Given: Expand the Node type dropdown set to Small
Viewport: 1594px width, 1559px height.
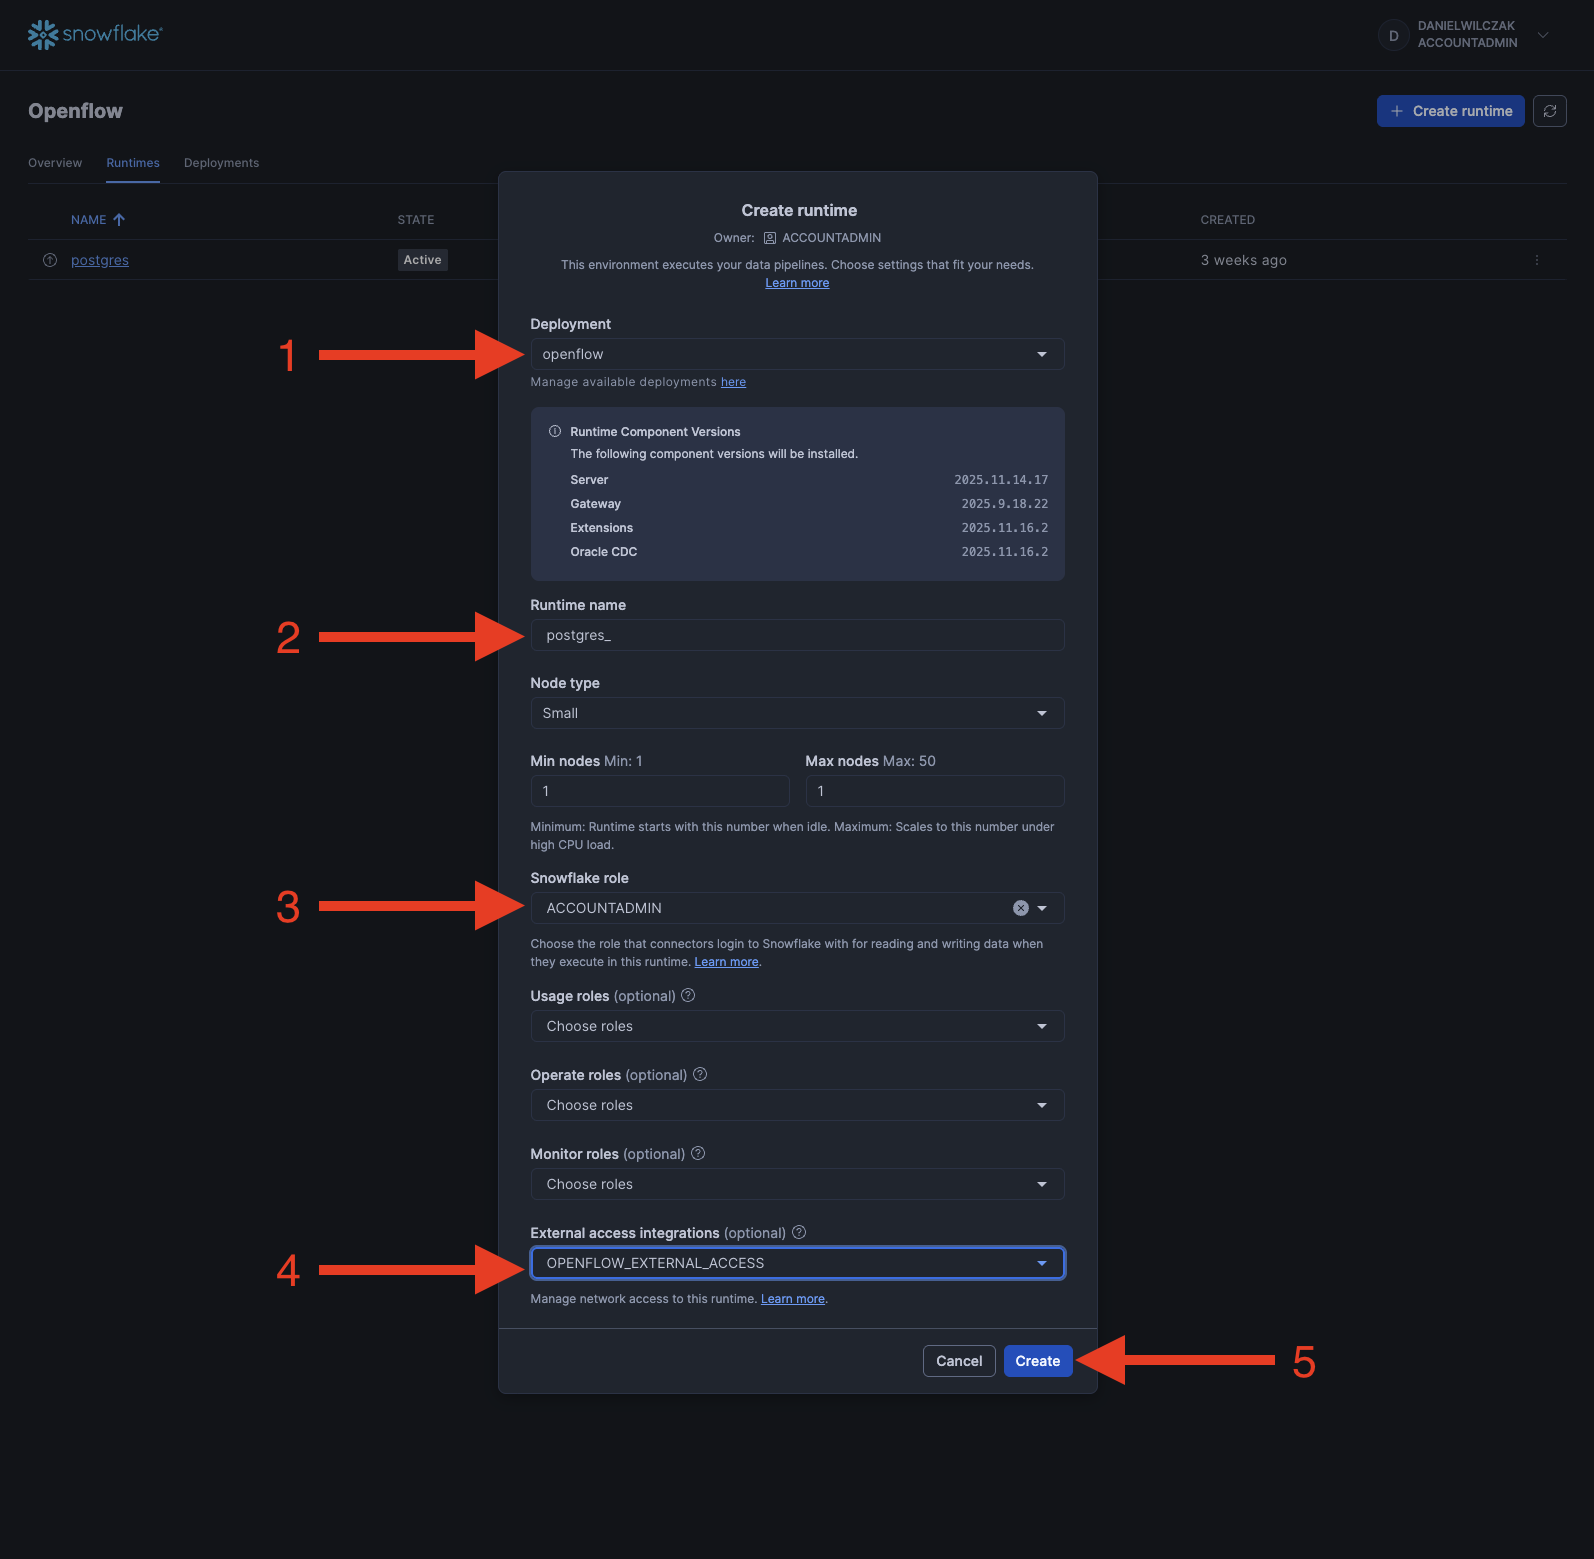Looking at the screenshot, I should point(796,713).
